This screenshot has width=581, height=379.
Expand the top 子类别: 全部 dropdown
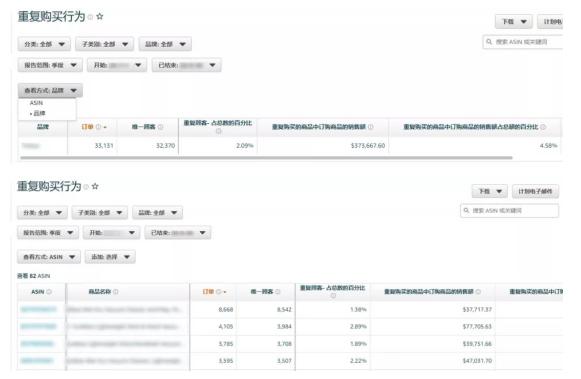(x=104, y=44)
